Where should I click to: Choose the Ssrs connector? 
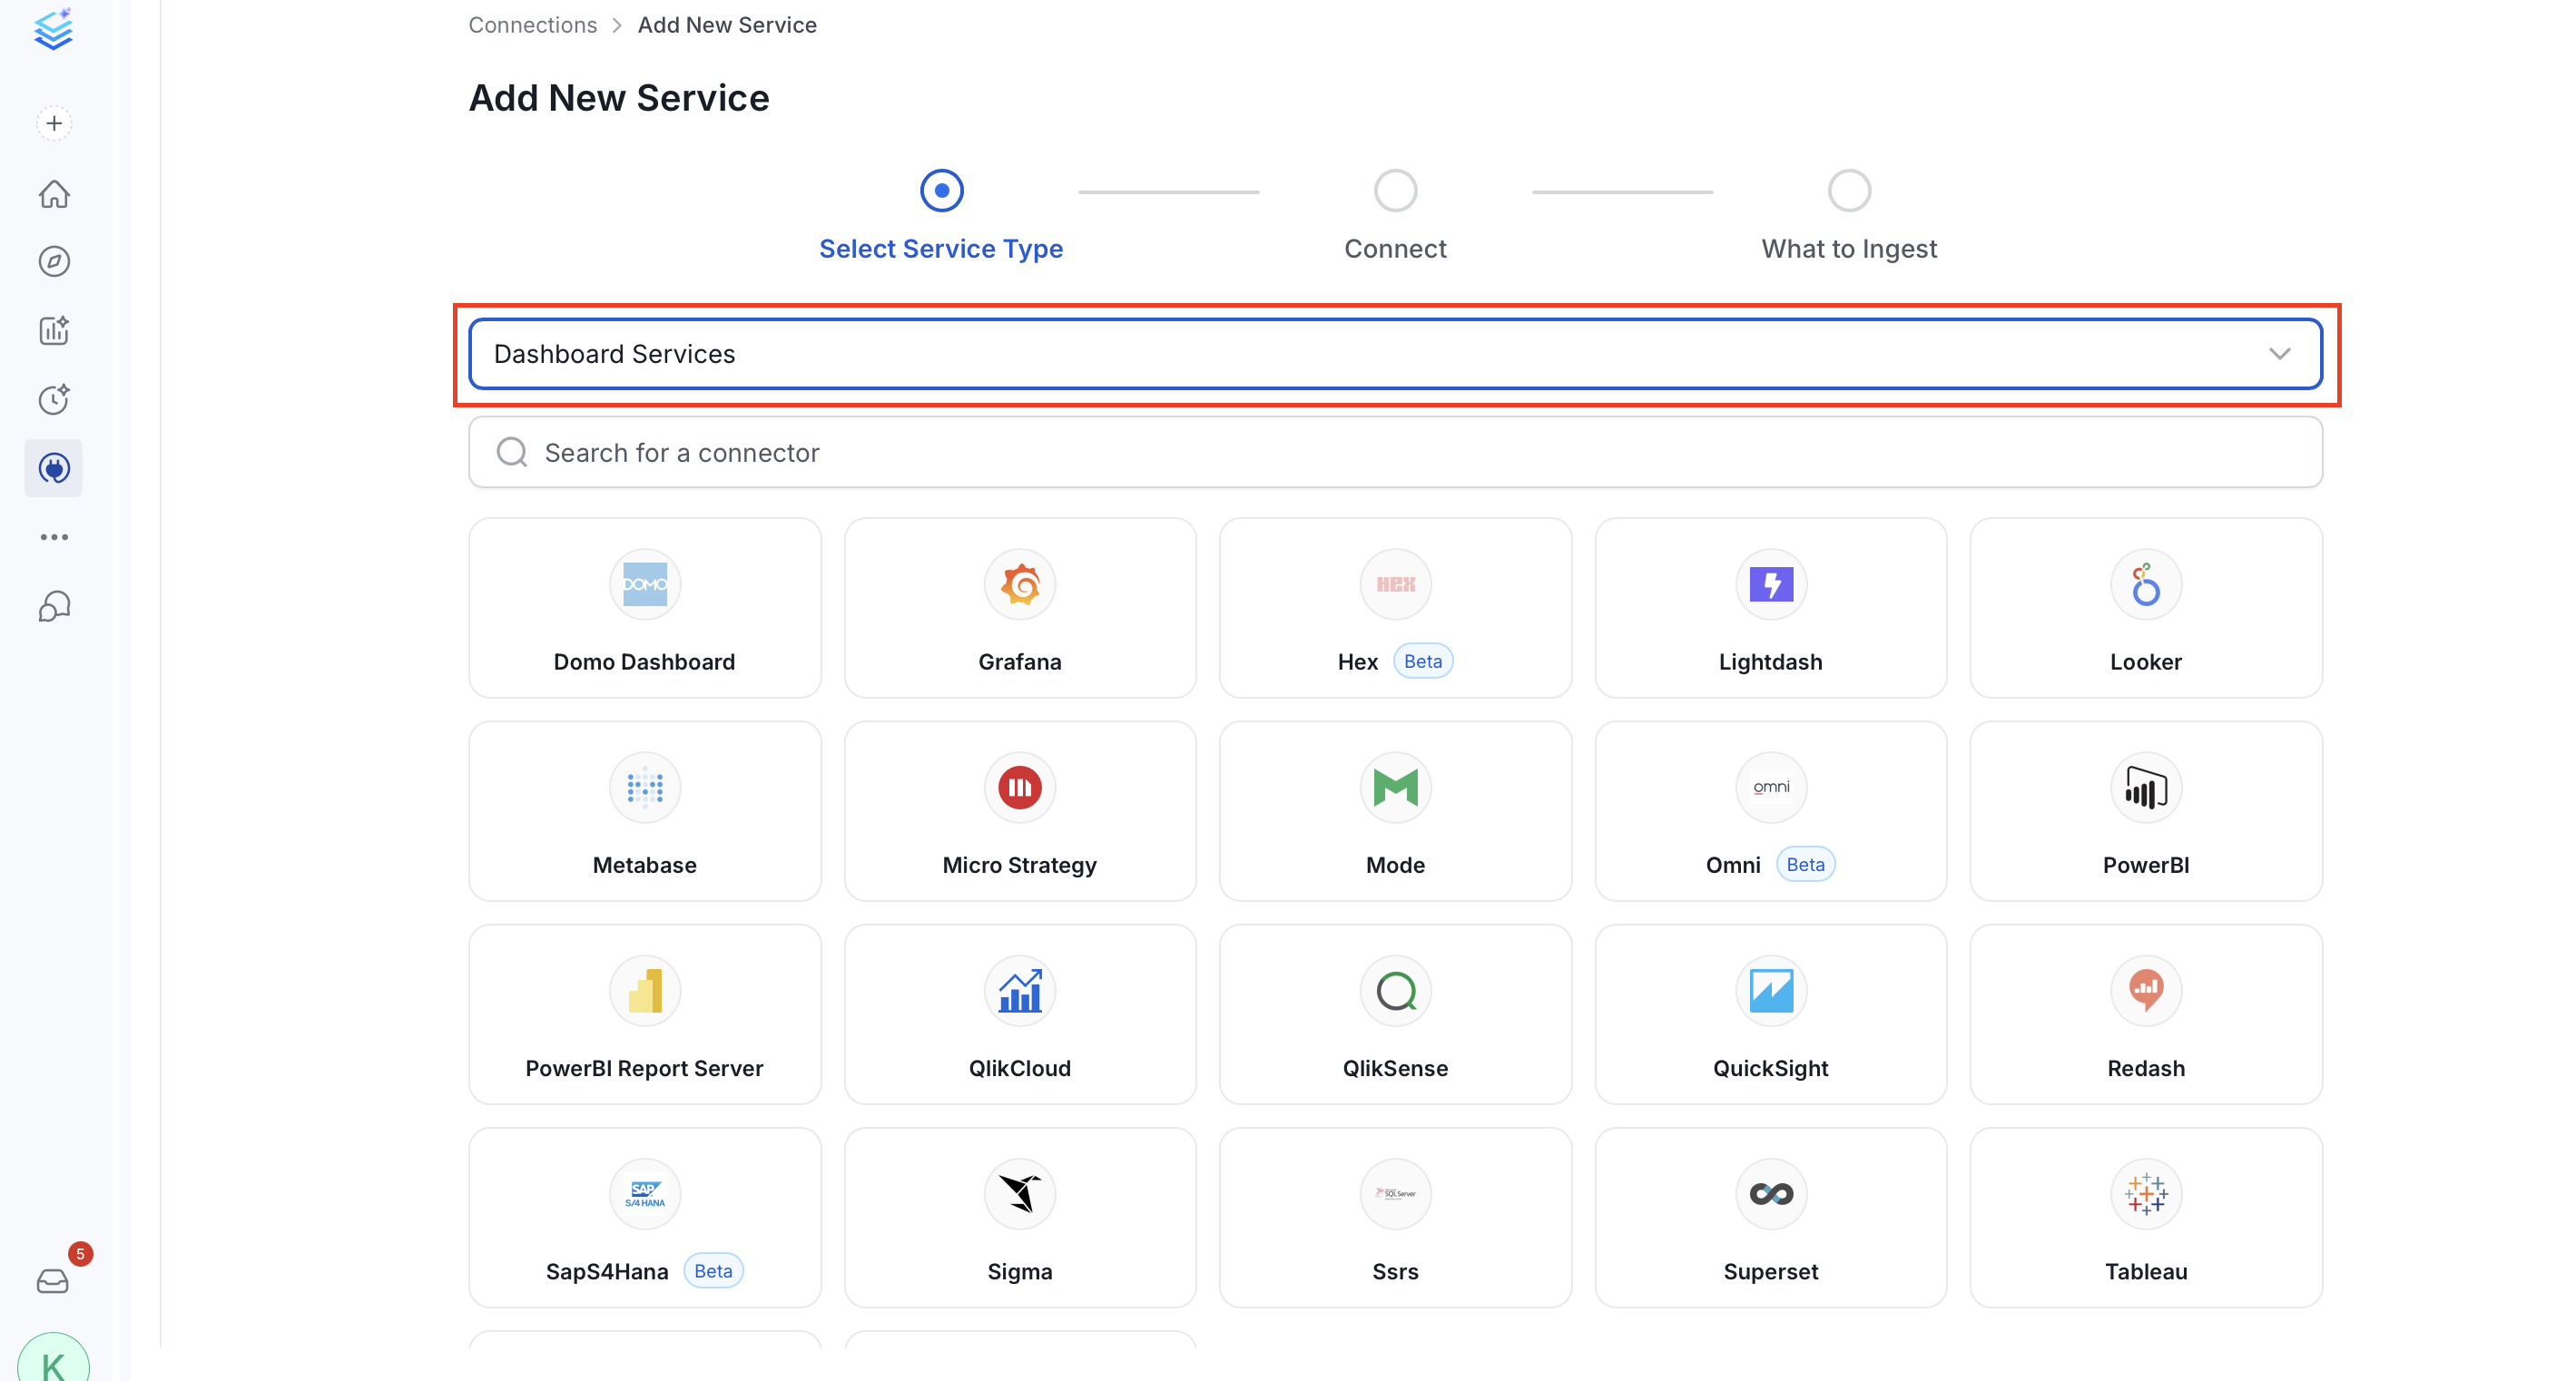[1395, 1217]
